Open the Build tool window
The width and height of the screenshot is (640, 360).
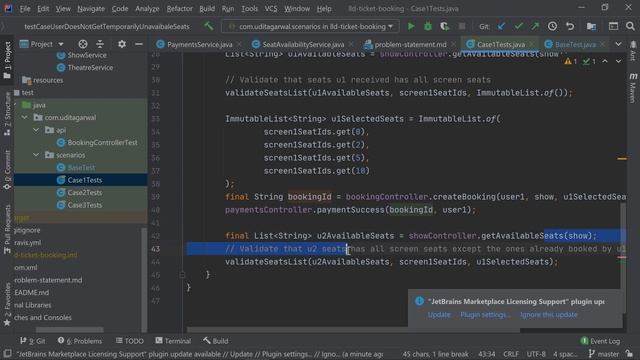click(x=216, y=341)
